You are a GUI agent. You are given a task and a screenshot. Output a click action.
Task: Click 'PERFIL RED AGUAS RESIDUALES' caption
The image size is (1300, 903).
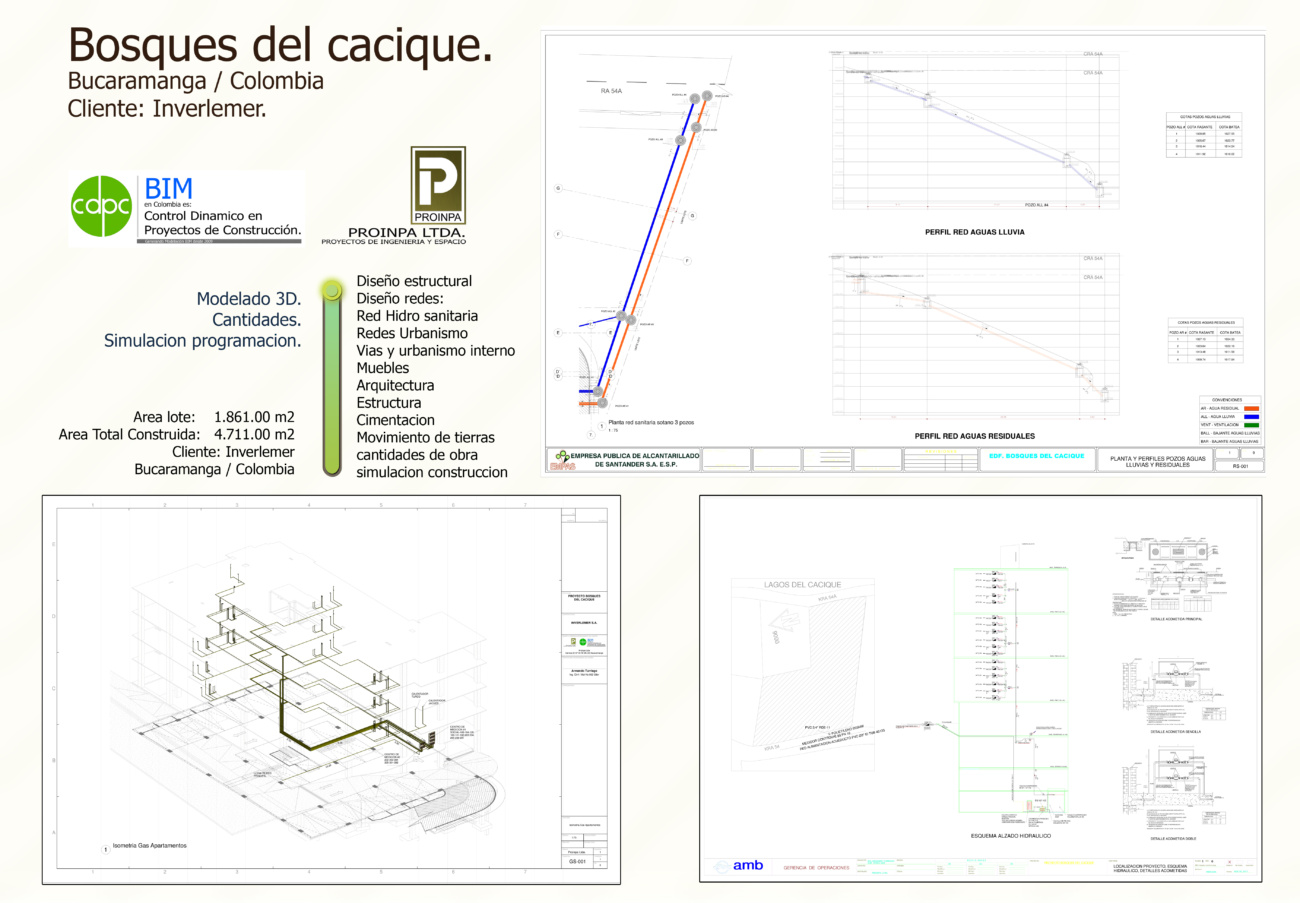[x=975, y=436]
